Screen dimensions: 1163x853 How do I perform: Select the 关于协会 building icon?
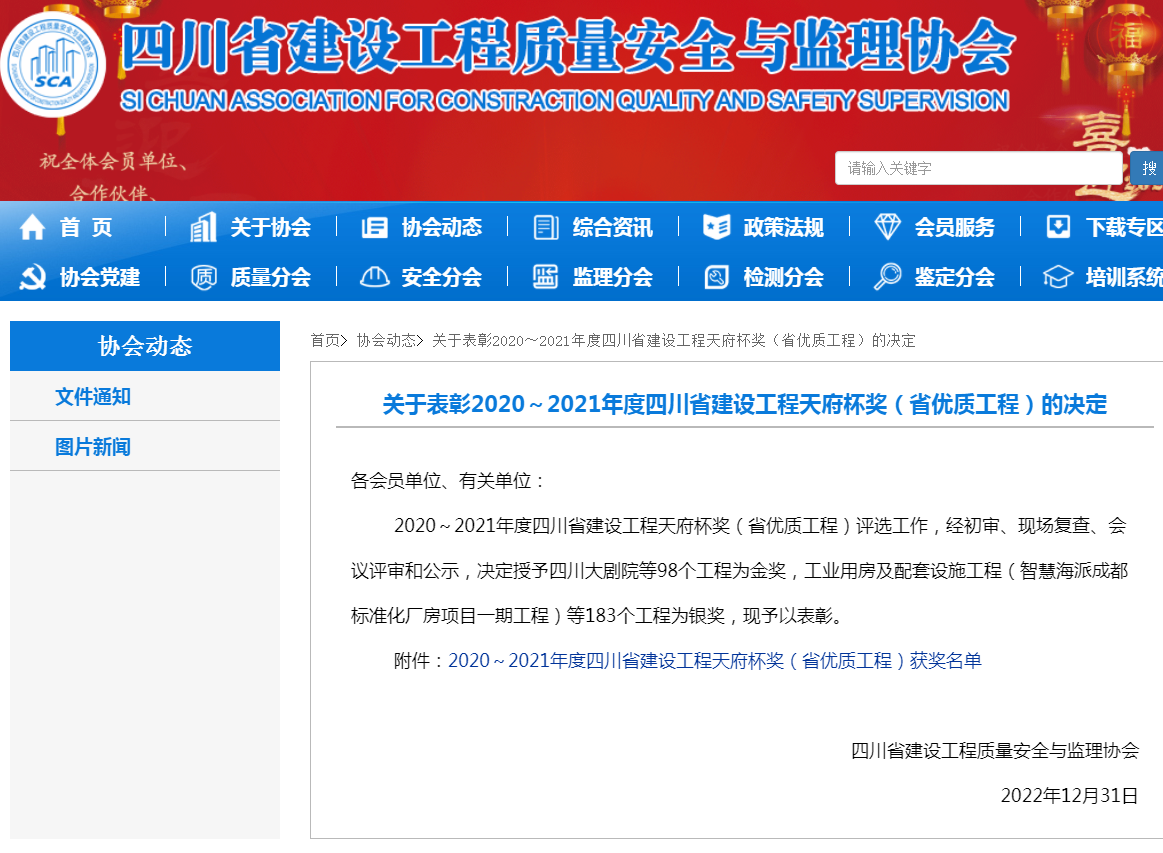203,227
